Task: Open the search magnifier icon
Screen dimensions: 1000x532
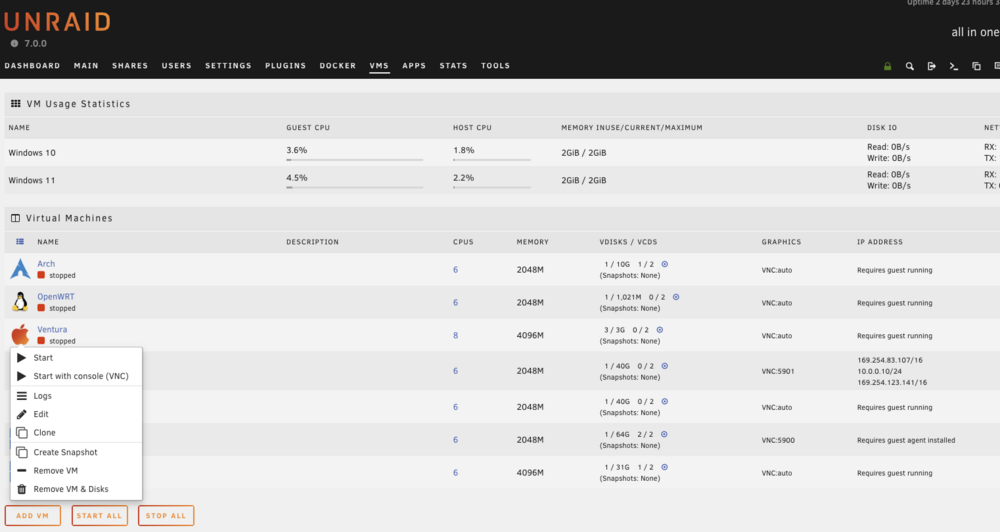Action: 909,66
